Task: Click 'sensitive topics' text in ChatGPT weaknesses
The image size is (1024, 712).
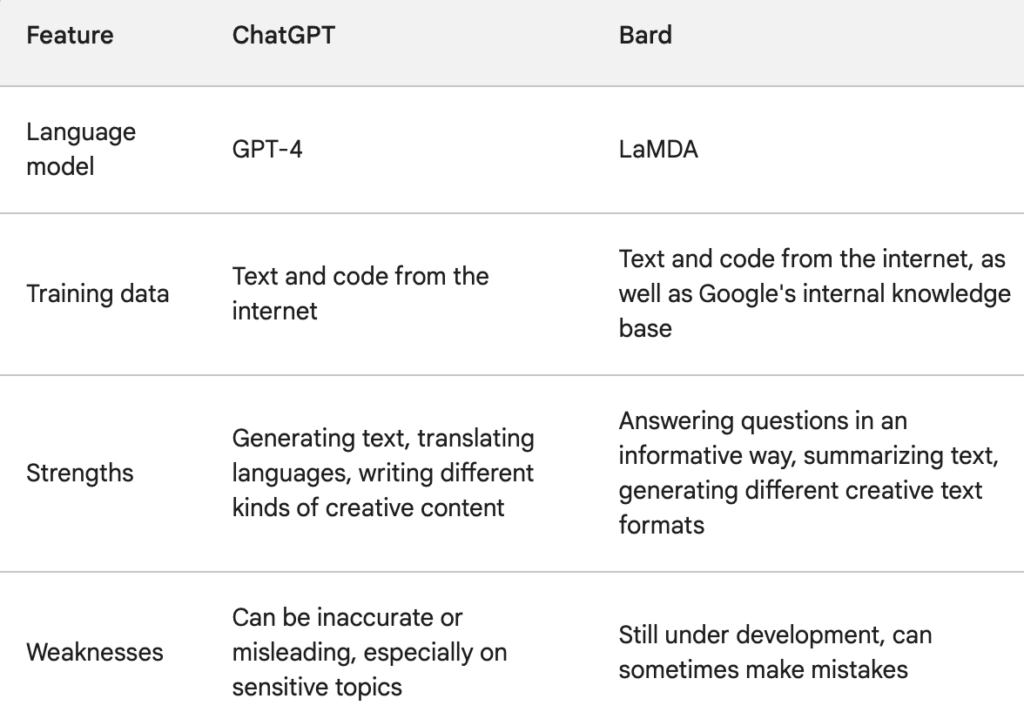Action: 317,687
